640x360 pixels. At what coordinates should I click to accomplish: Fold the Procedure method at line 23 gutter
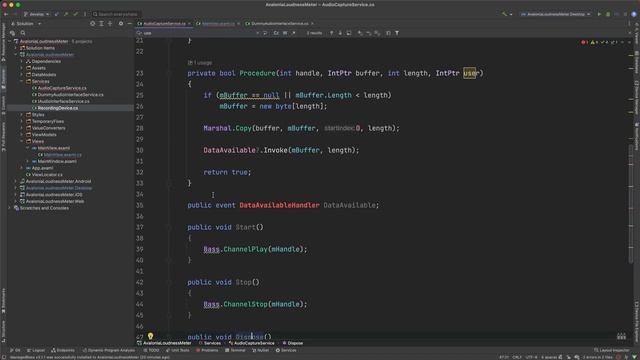[x=169, y=73]
